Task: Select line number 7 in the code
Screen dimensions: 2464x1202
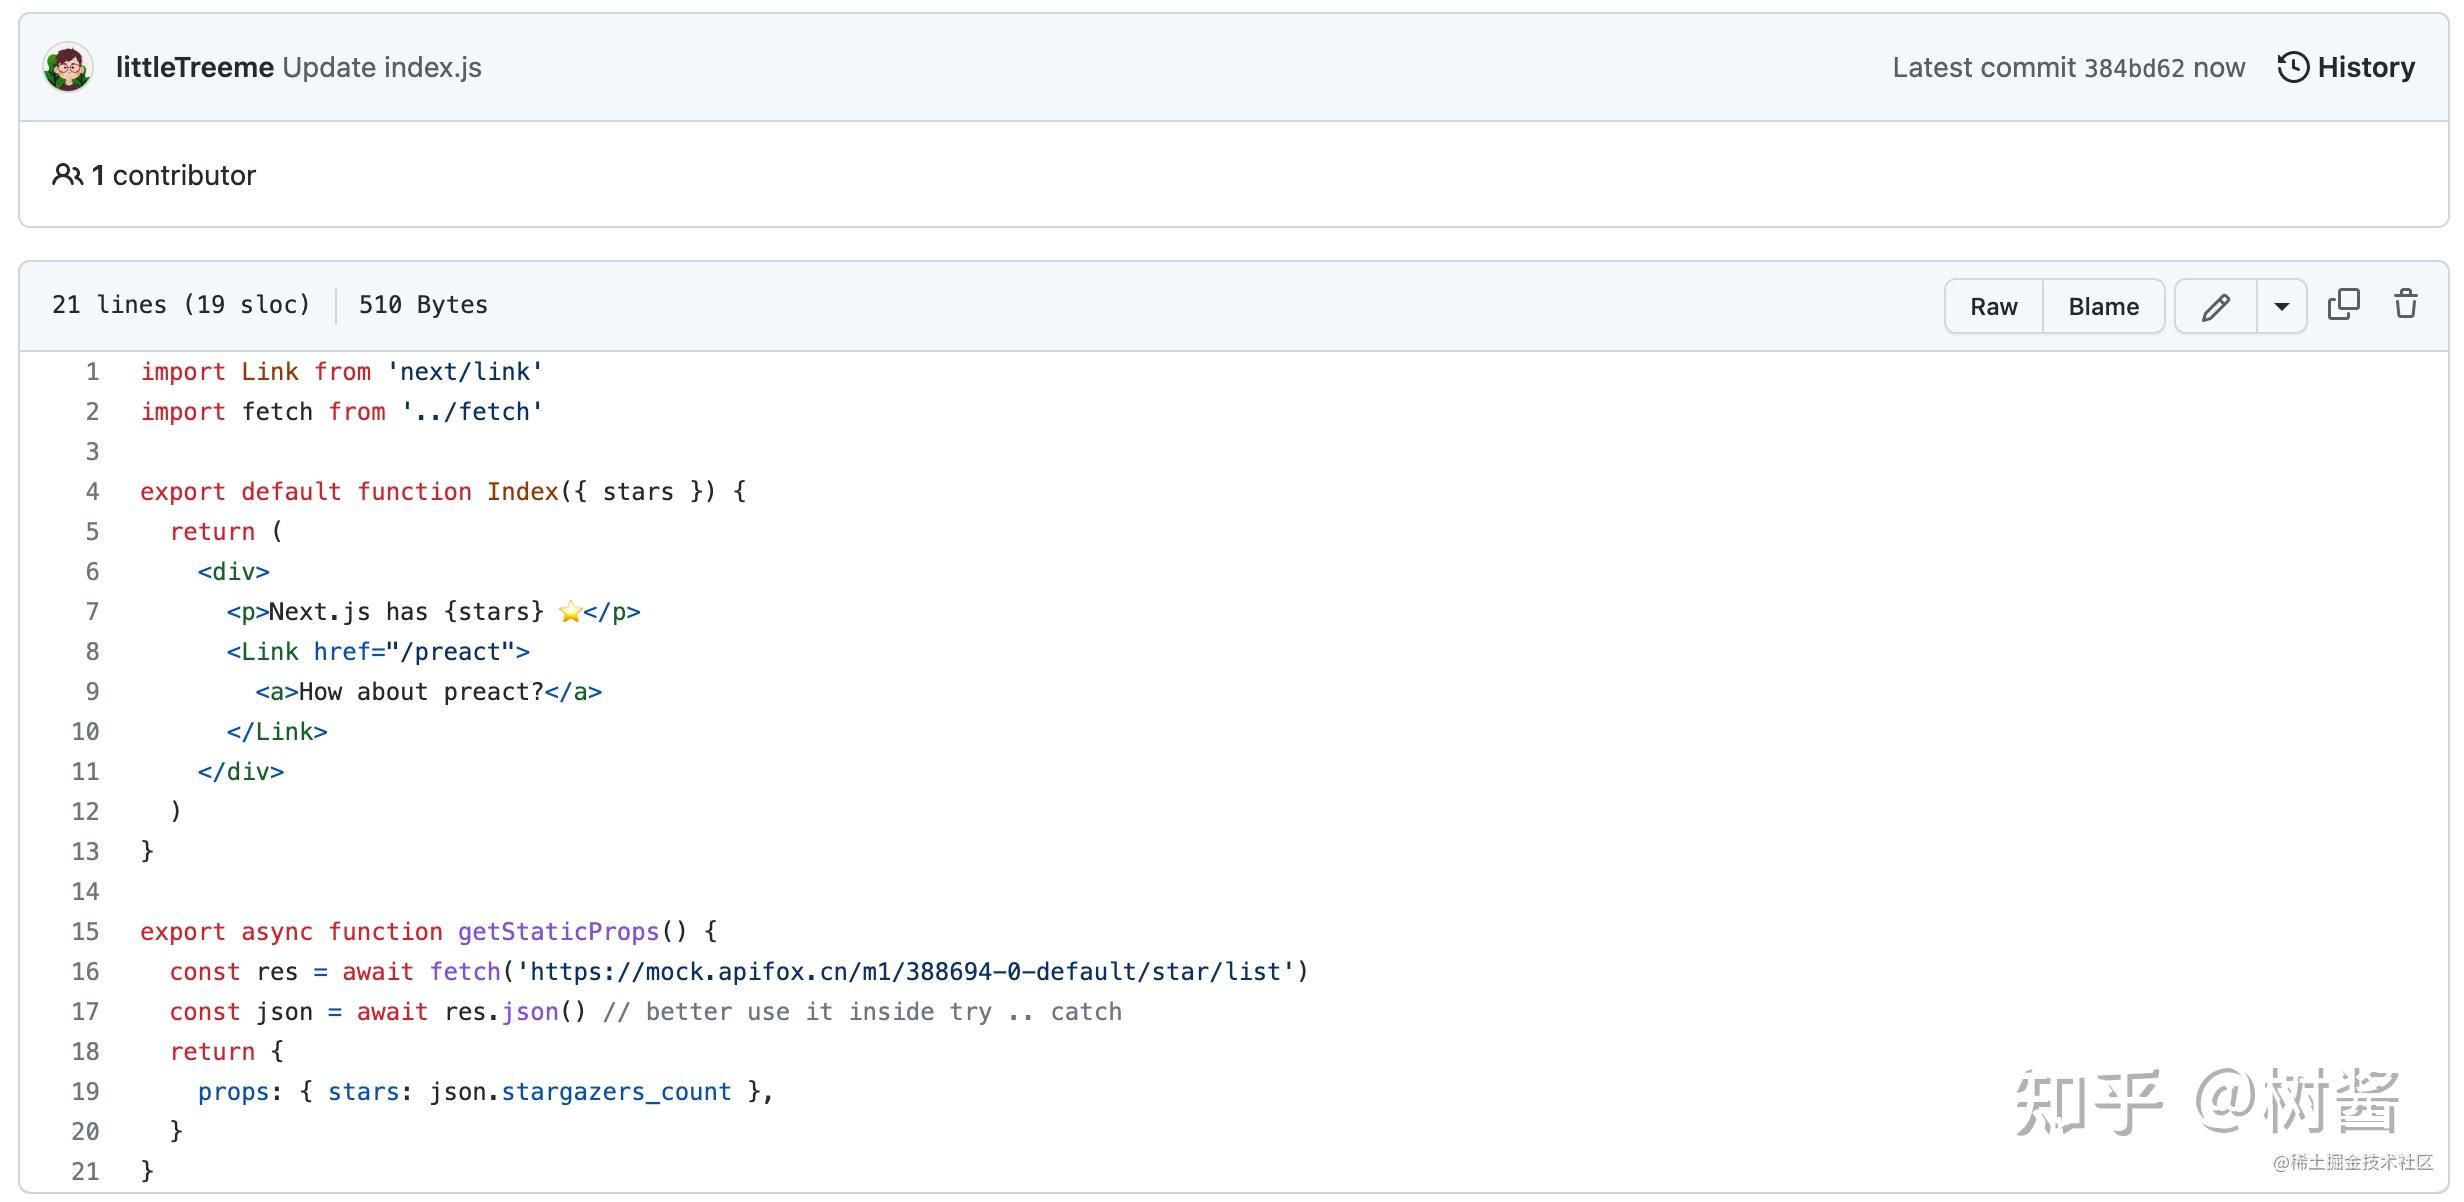Action: pos(92,611)
